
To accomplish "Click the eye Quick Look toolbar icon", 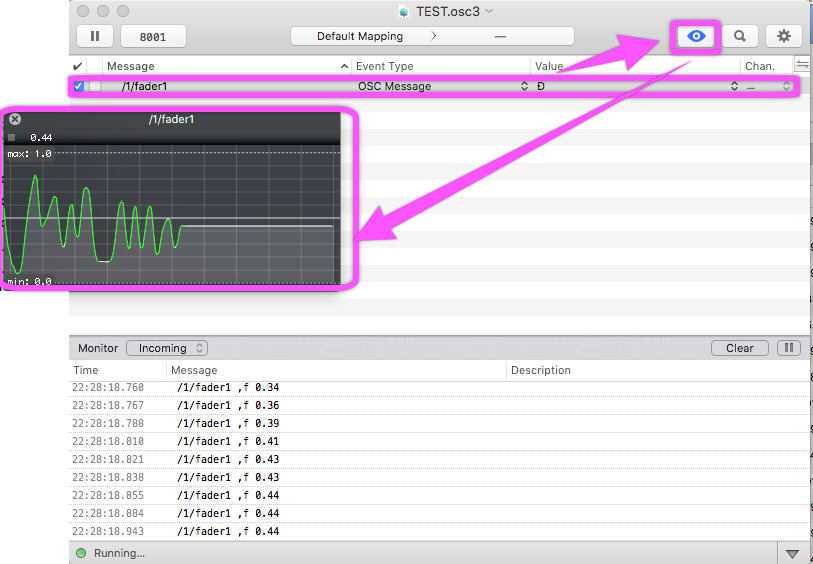I will [x=697, y=36].
